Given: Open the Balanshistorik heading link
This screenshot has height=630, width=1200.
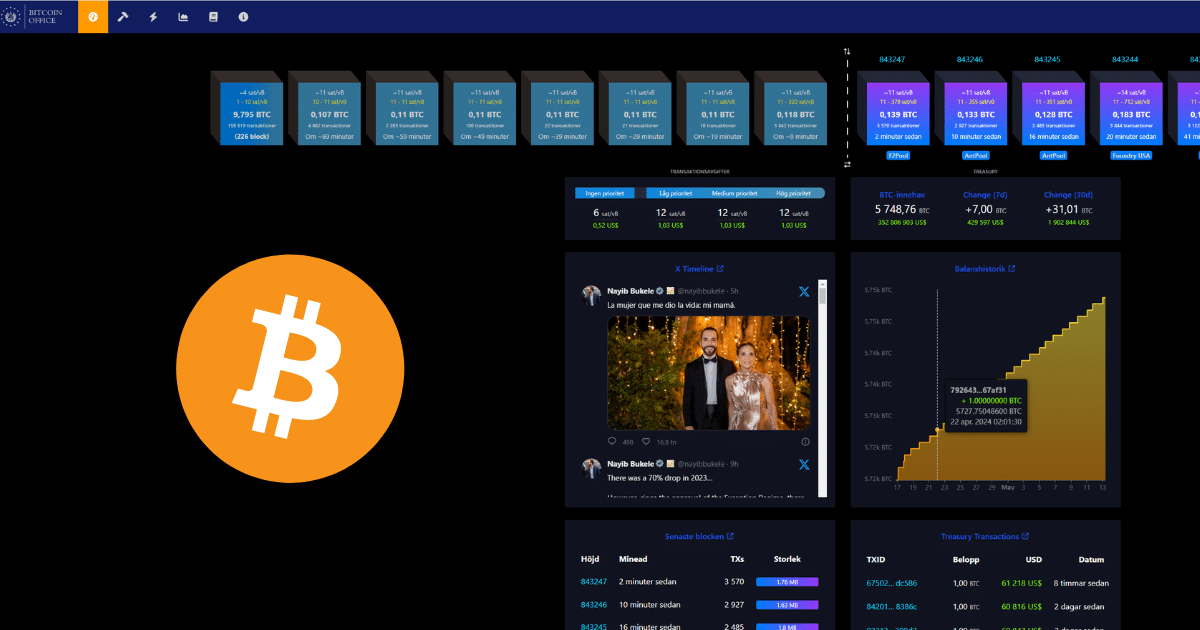Looking at the screenshot, I should coord(979,269).
